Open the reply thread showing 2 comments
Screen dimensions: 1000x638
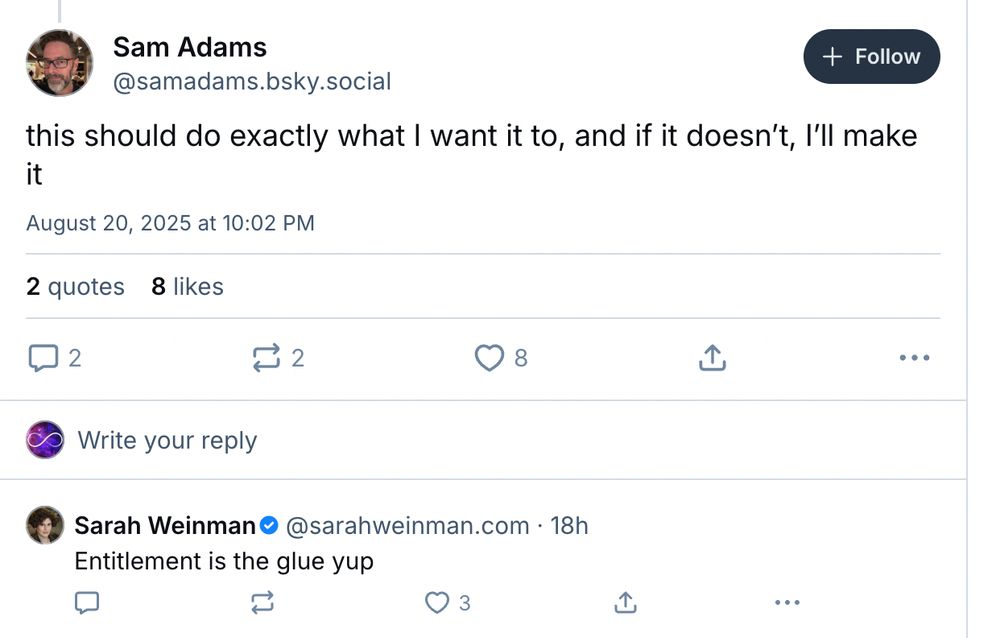click(42, 357)
